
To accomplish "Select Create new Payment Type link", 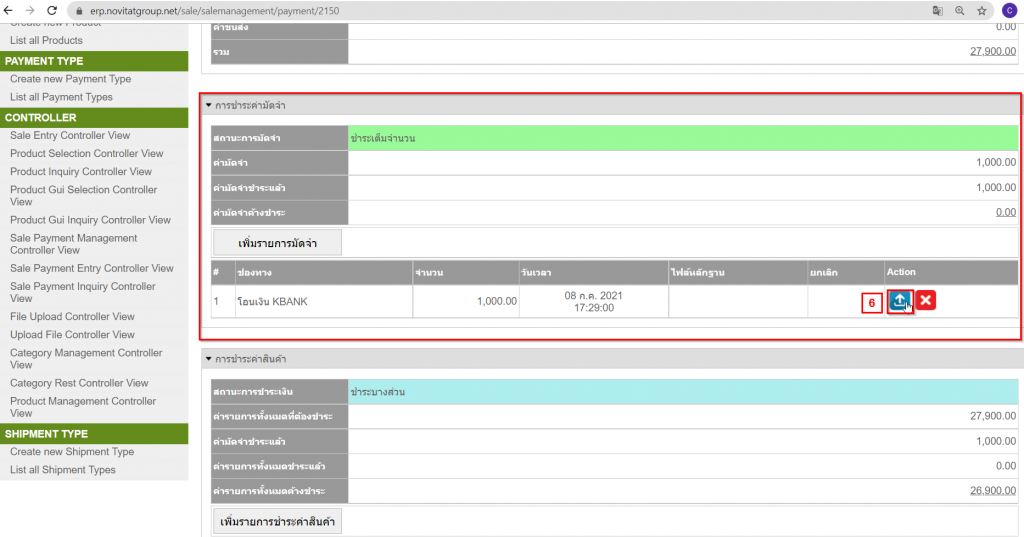I will 70,79.
